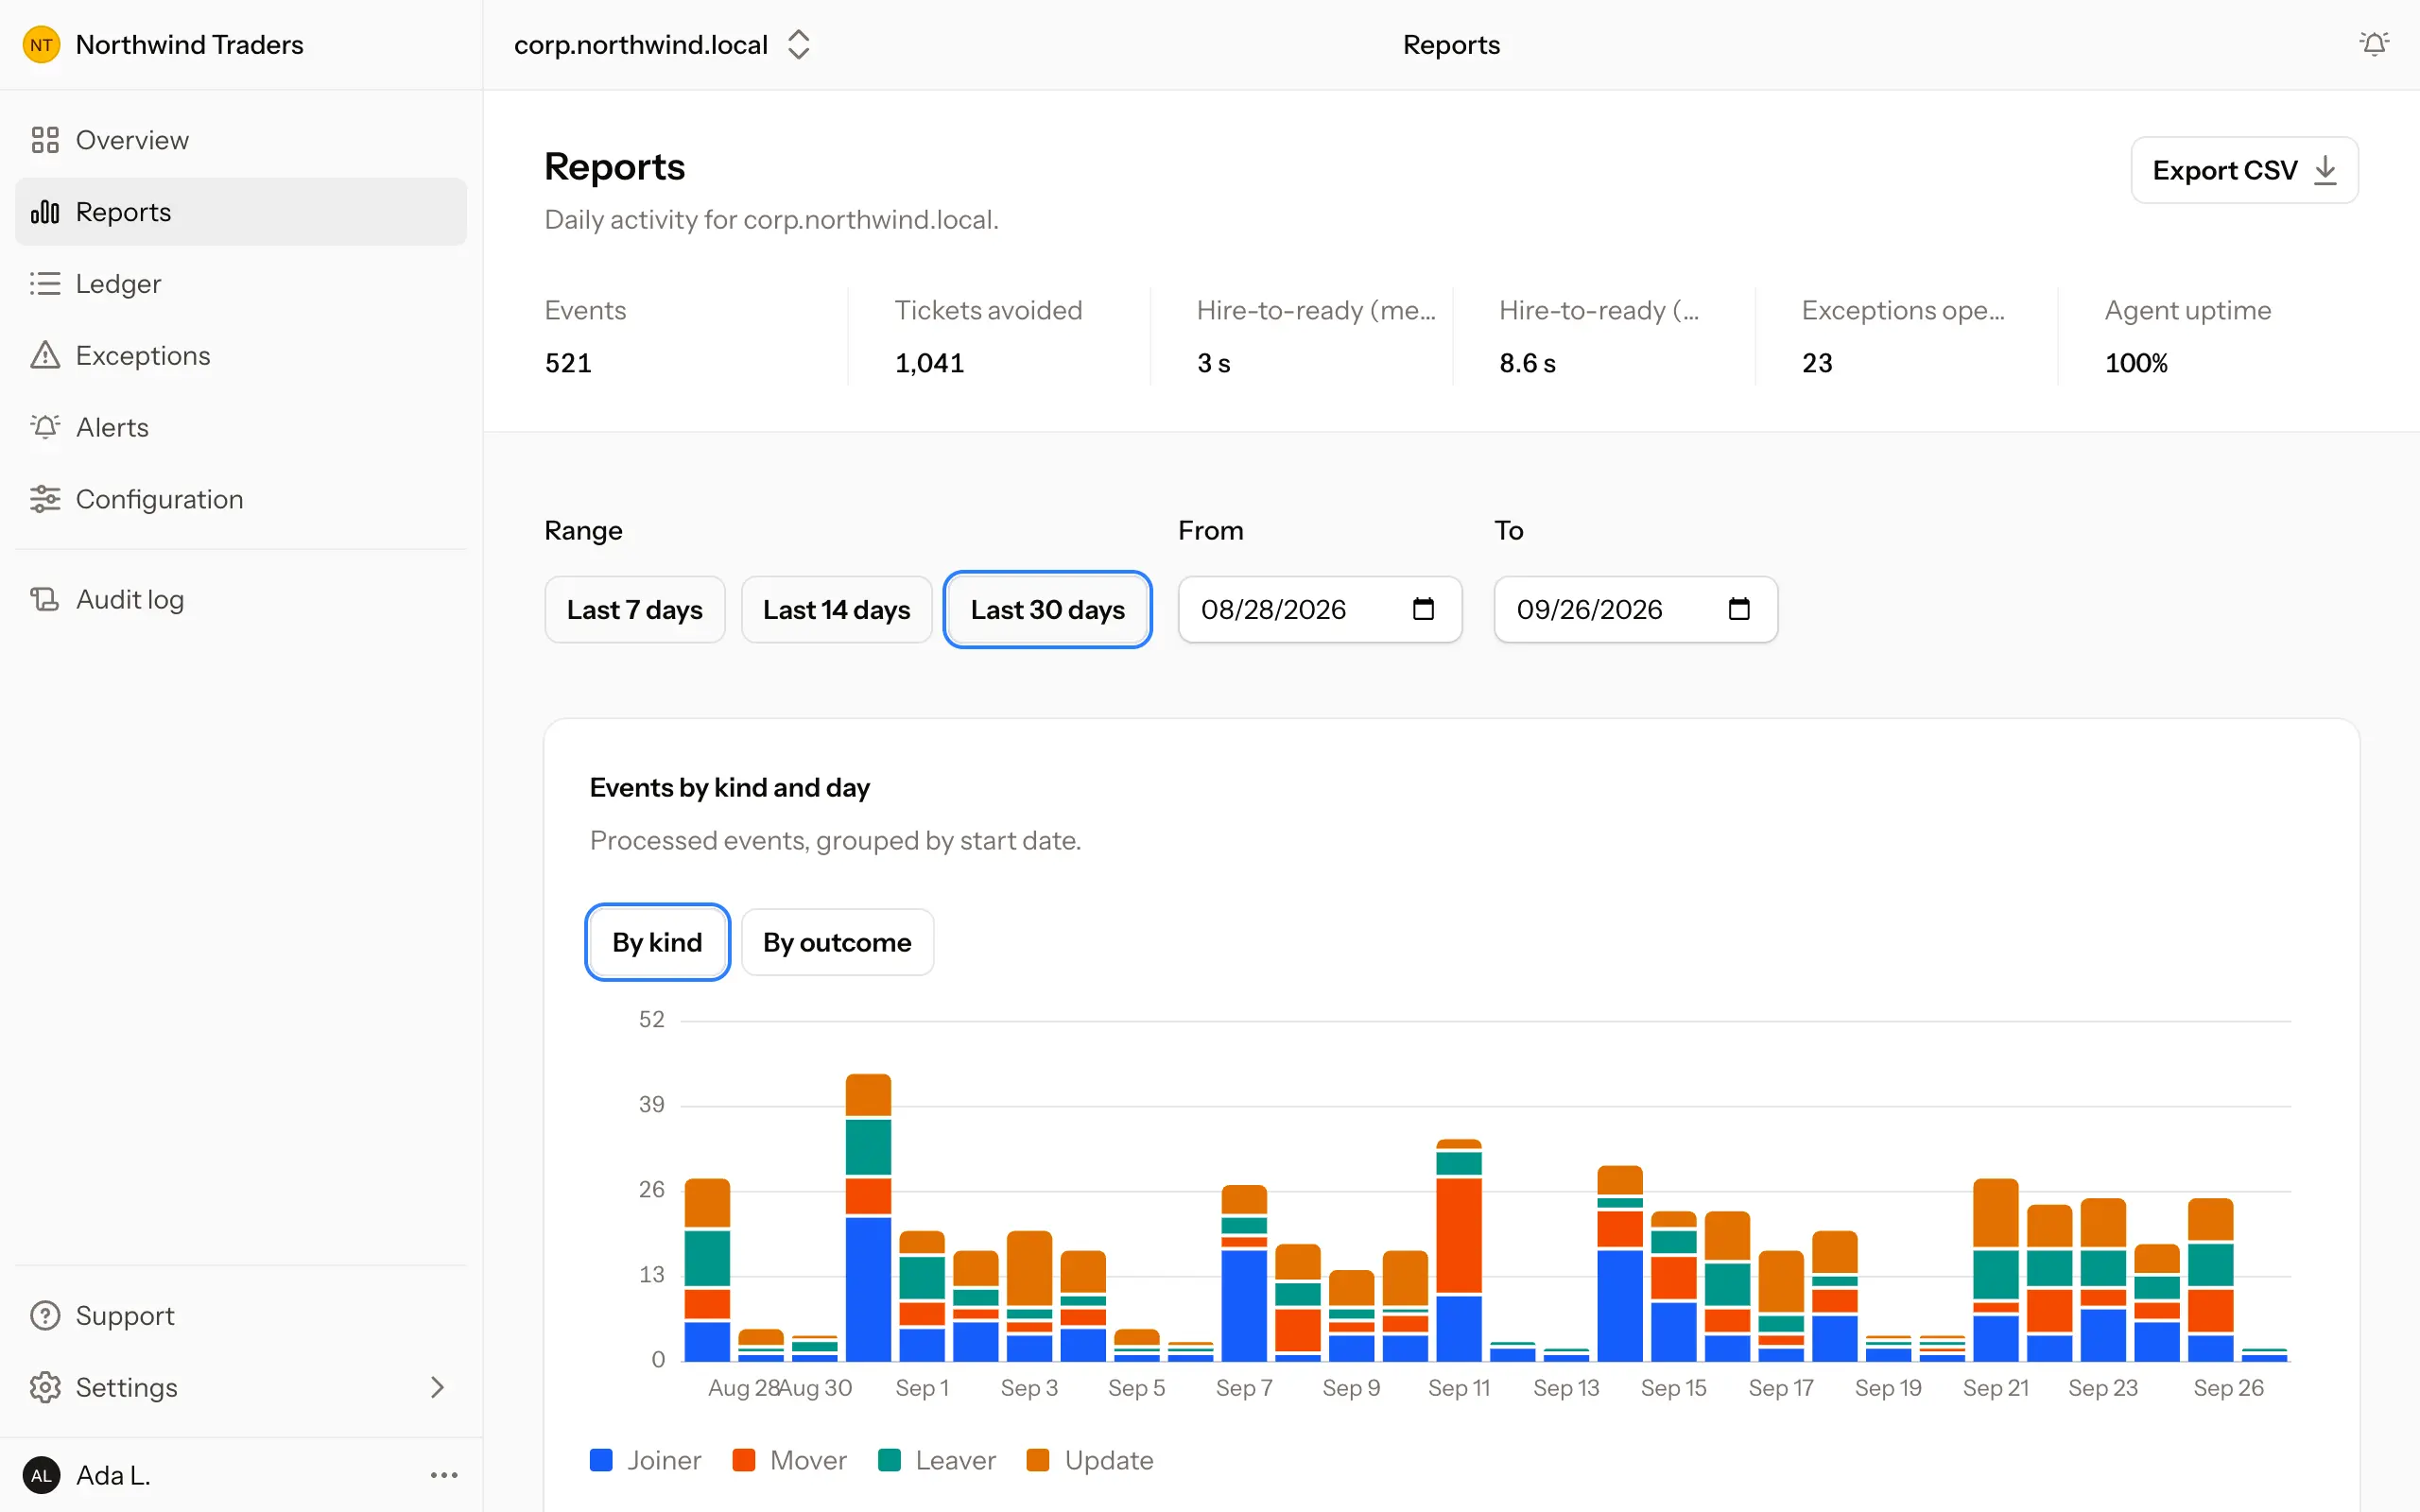The image size is (2420, 1512).
Task: Click the Configuration sliders icon
Action: (45, 499)
